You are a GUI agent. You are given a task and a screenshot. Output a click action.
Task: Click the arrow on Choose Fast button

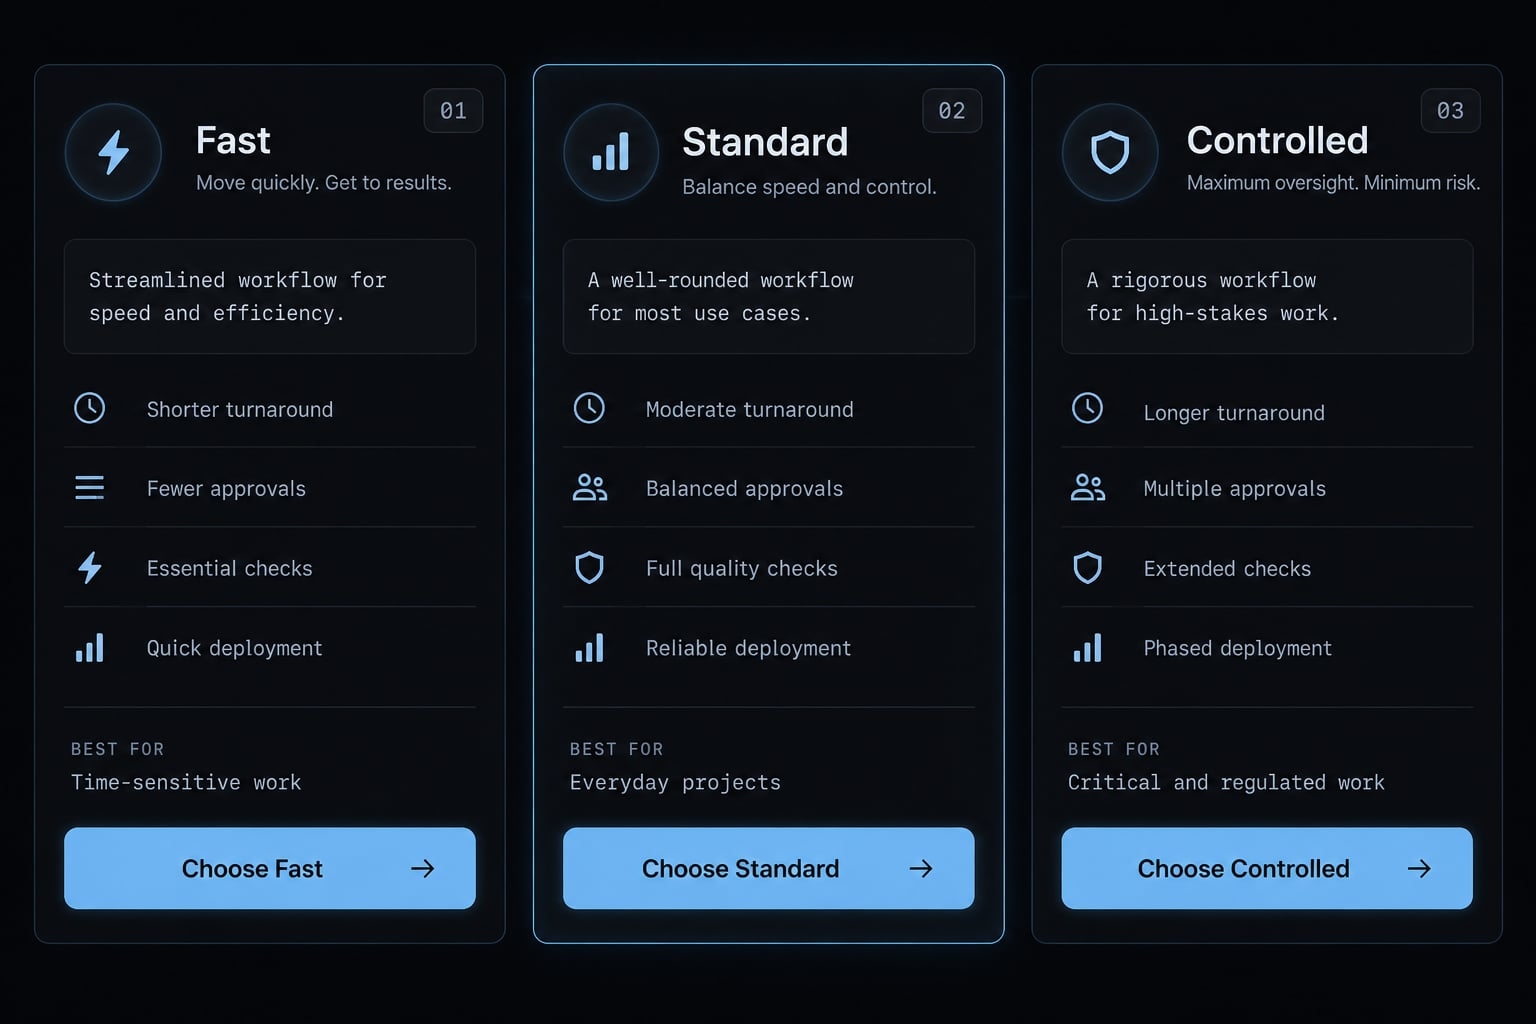coord(423,869)
